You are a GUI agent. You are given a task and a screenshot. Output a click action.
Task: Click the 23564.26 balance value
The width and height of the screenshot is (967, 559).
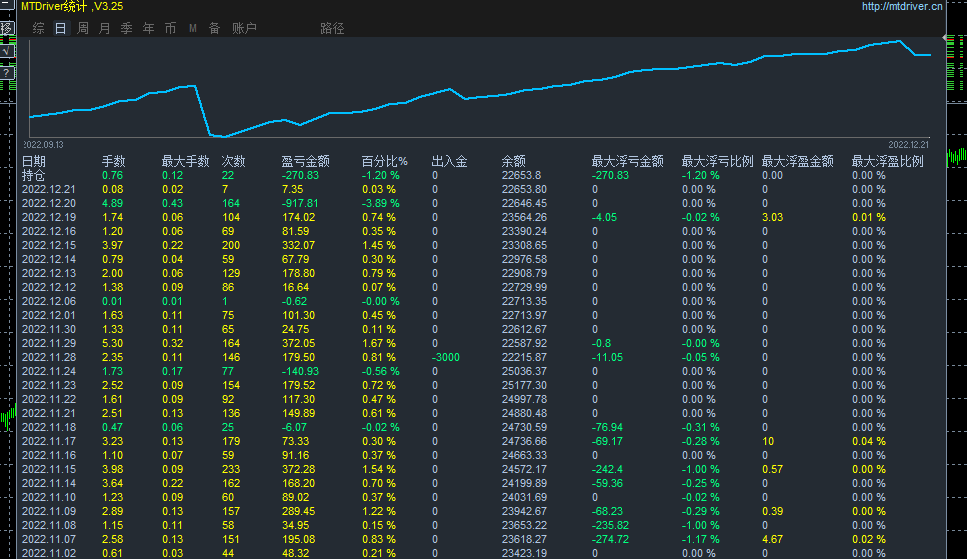524,217
